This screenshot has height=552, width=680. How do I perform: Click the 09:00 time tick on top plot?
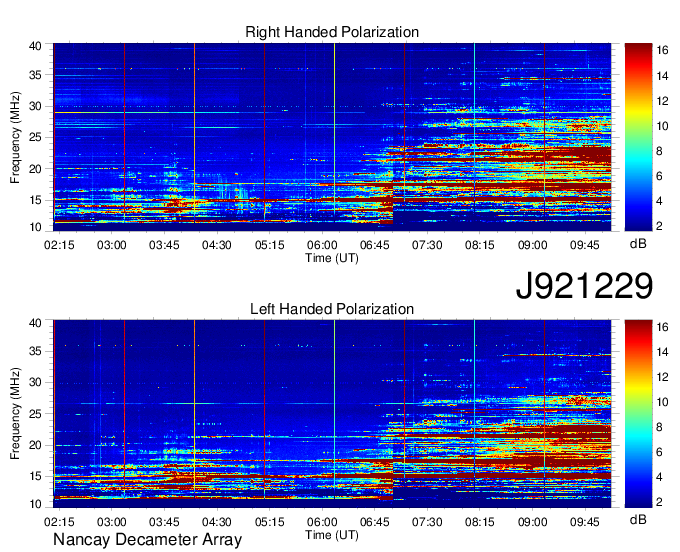(x=532, y=245)
